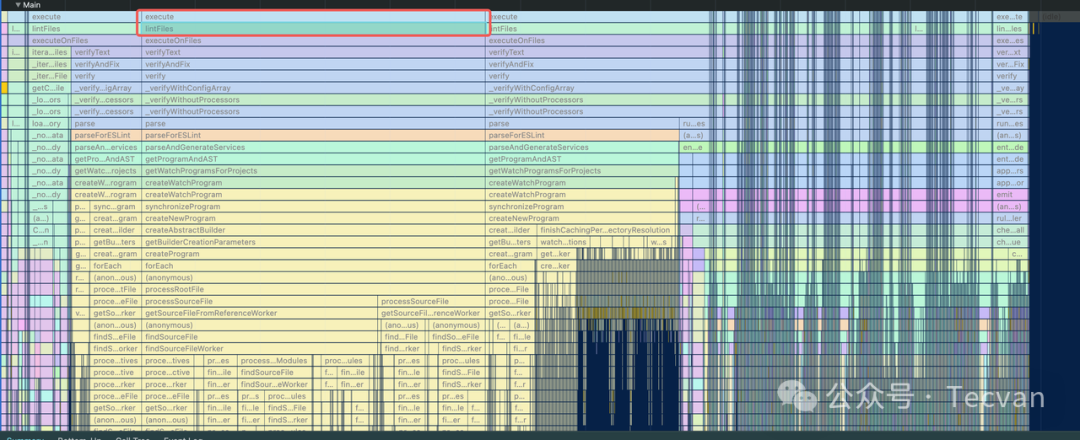Select the 'exe...es' call frame

(1011, 41)
